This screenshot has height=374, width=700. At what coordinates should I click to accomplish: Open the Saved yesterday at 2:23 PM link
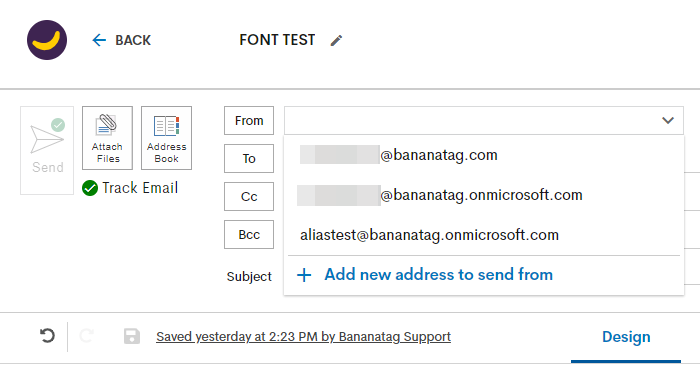pos(304,337)
